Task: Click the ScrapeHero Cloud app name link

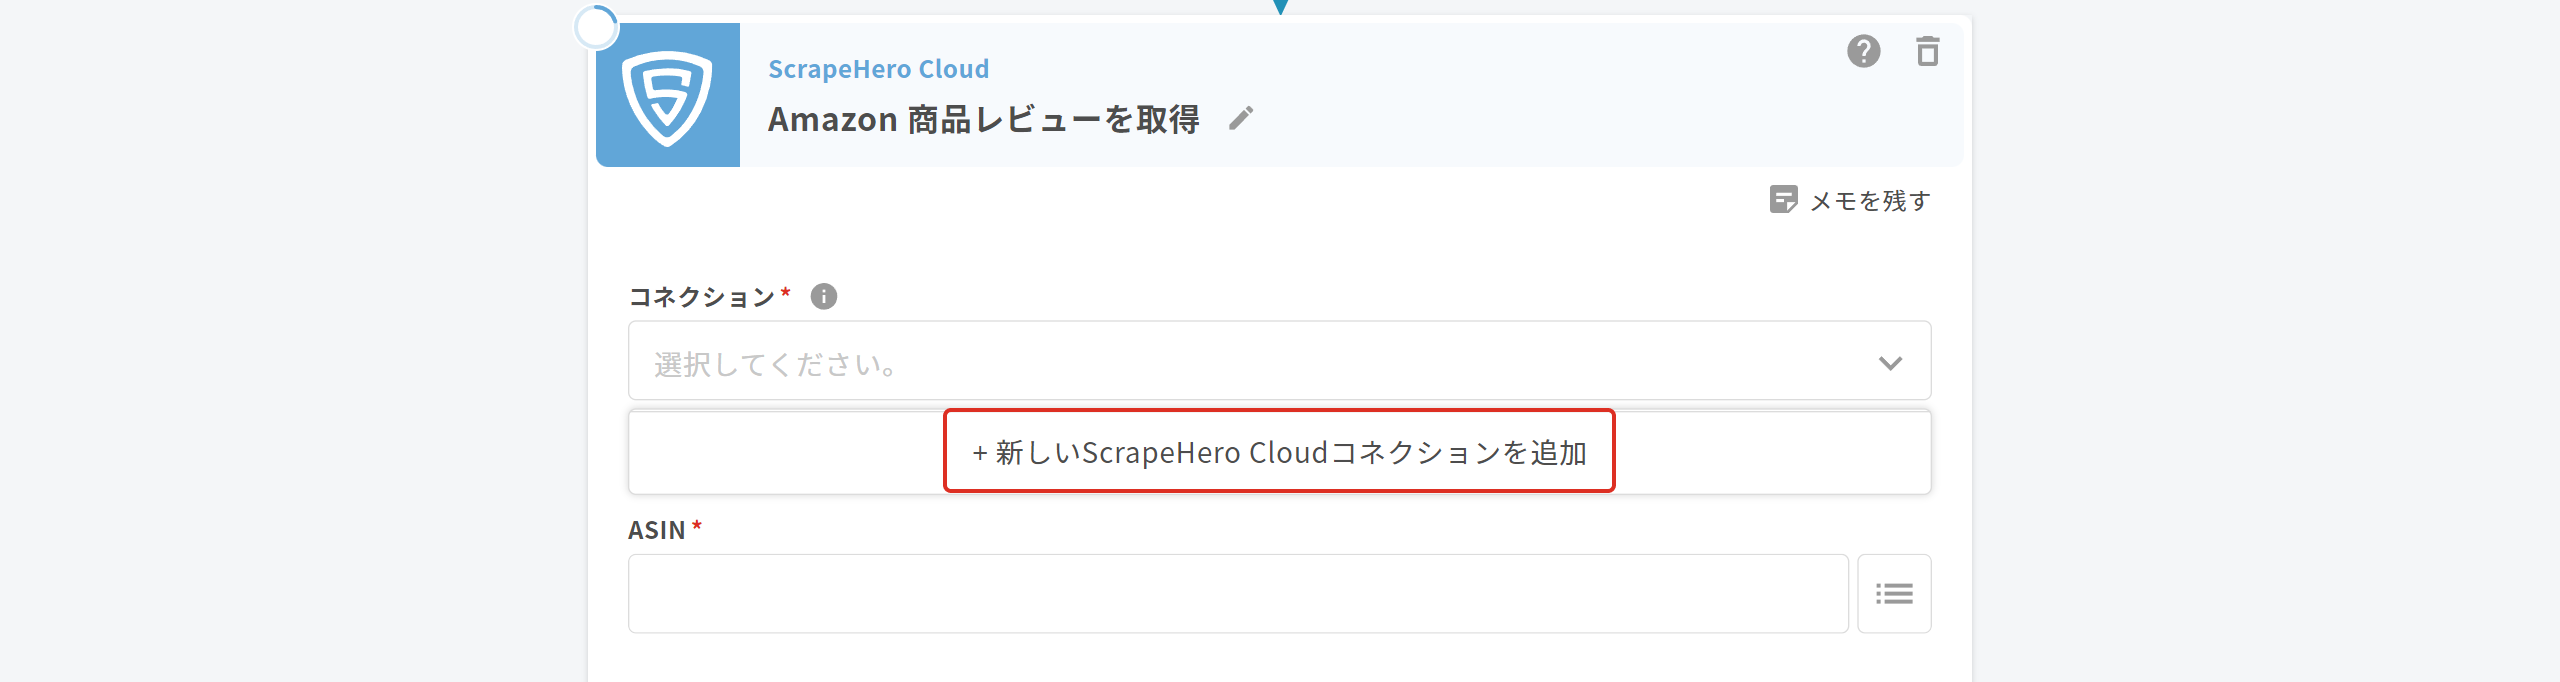Action: tap(878, 69)
